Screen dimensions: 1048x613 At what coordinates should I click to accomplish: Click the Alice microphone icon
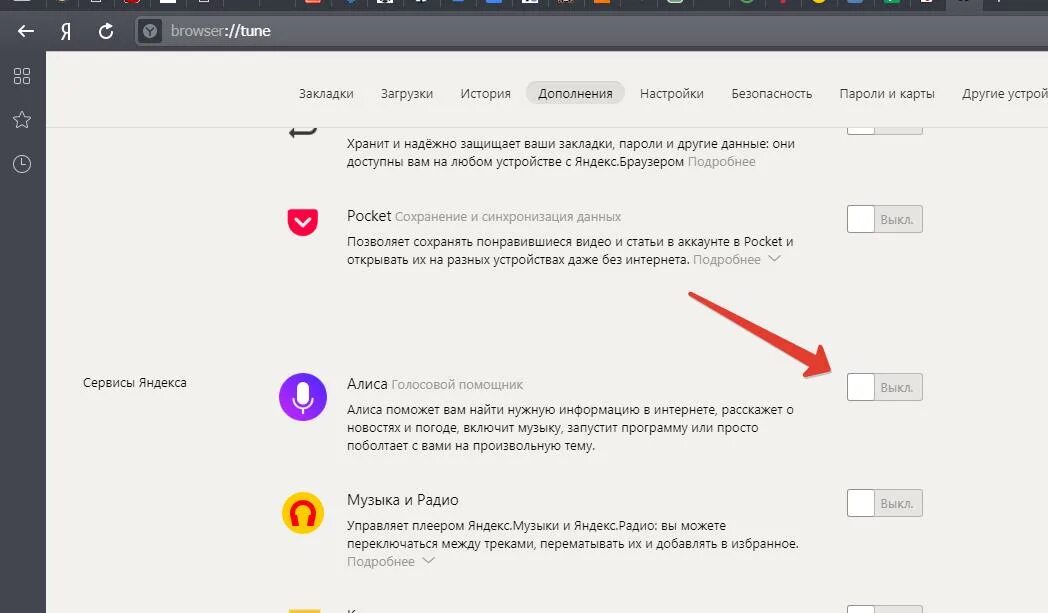303,397
